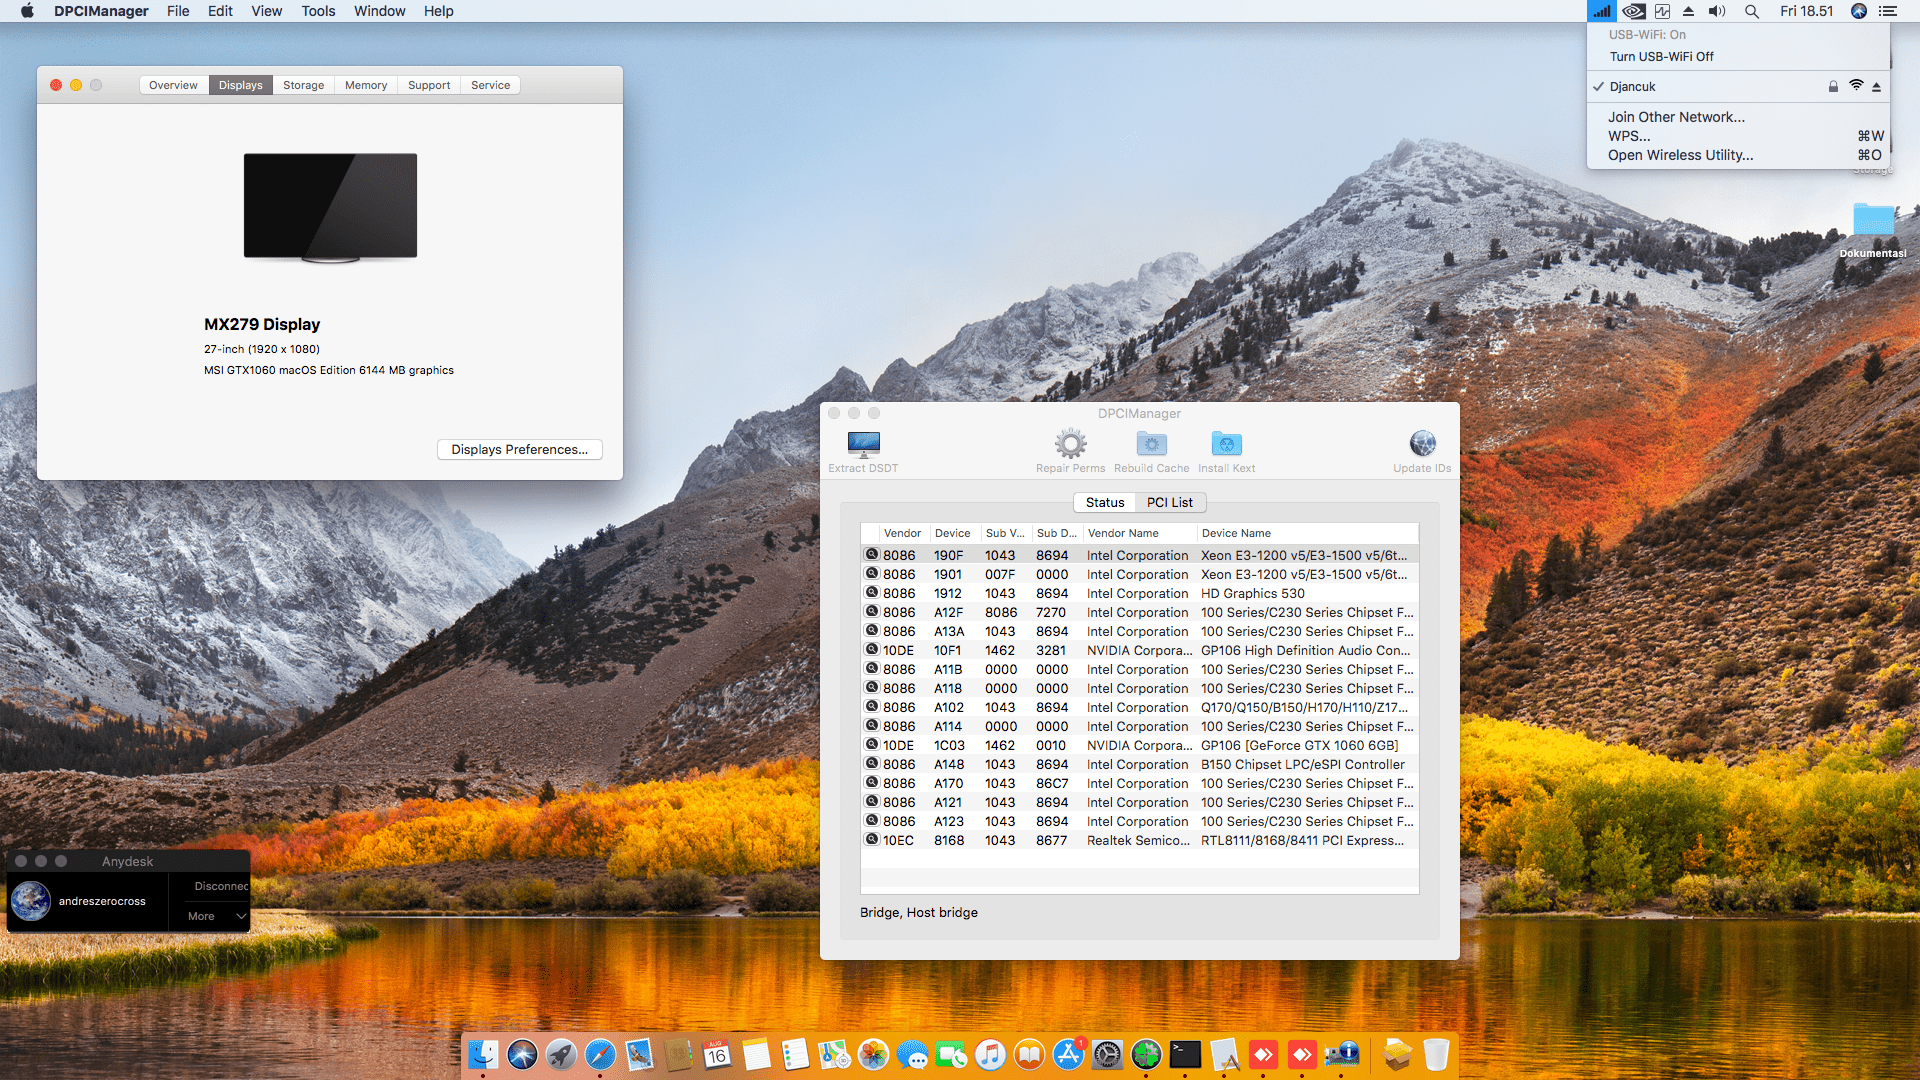Click the Update IDs globe icon
Screen dimensions: 1920x1080
pyautogui.click(x=1422, y=444)
